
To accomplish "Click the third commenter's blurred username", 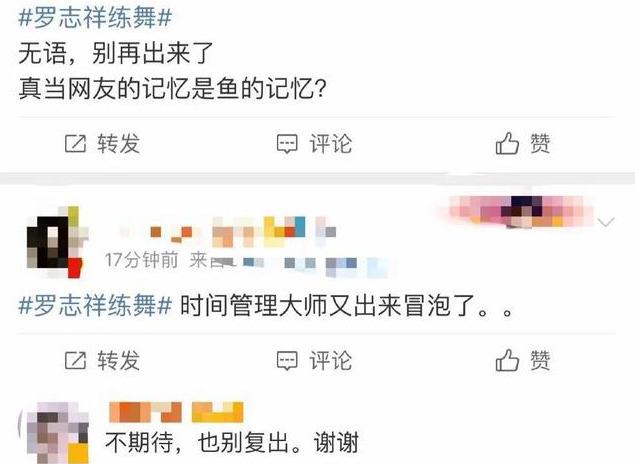I will [x=176, y=412].
